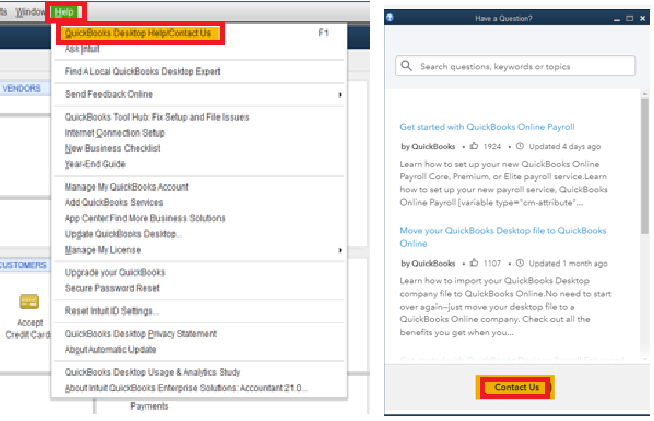Open Get started with QuickBooks Online Payroll
This screenshot has height=421, width=654.
487,127
